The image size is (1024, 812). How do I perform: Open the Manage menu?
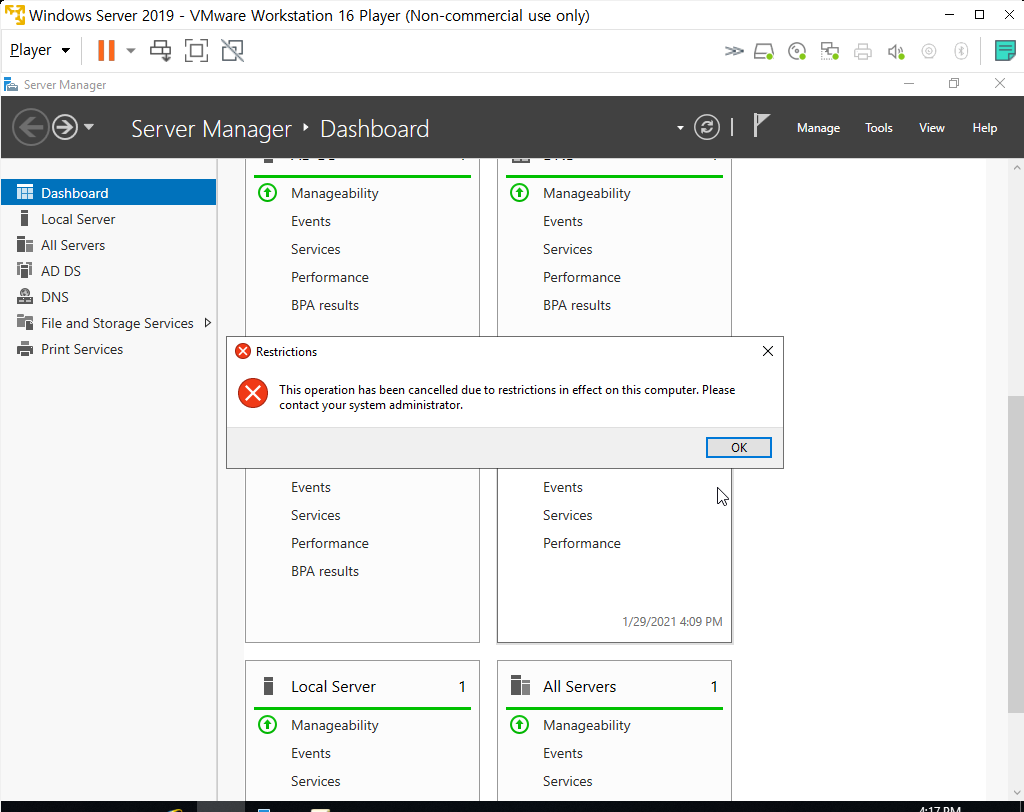818,128
